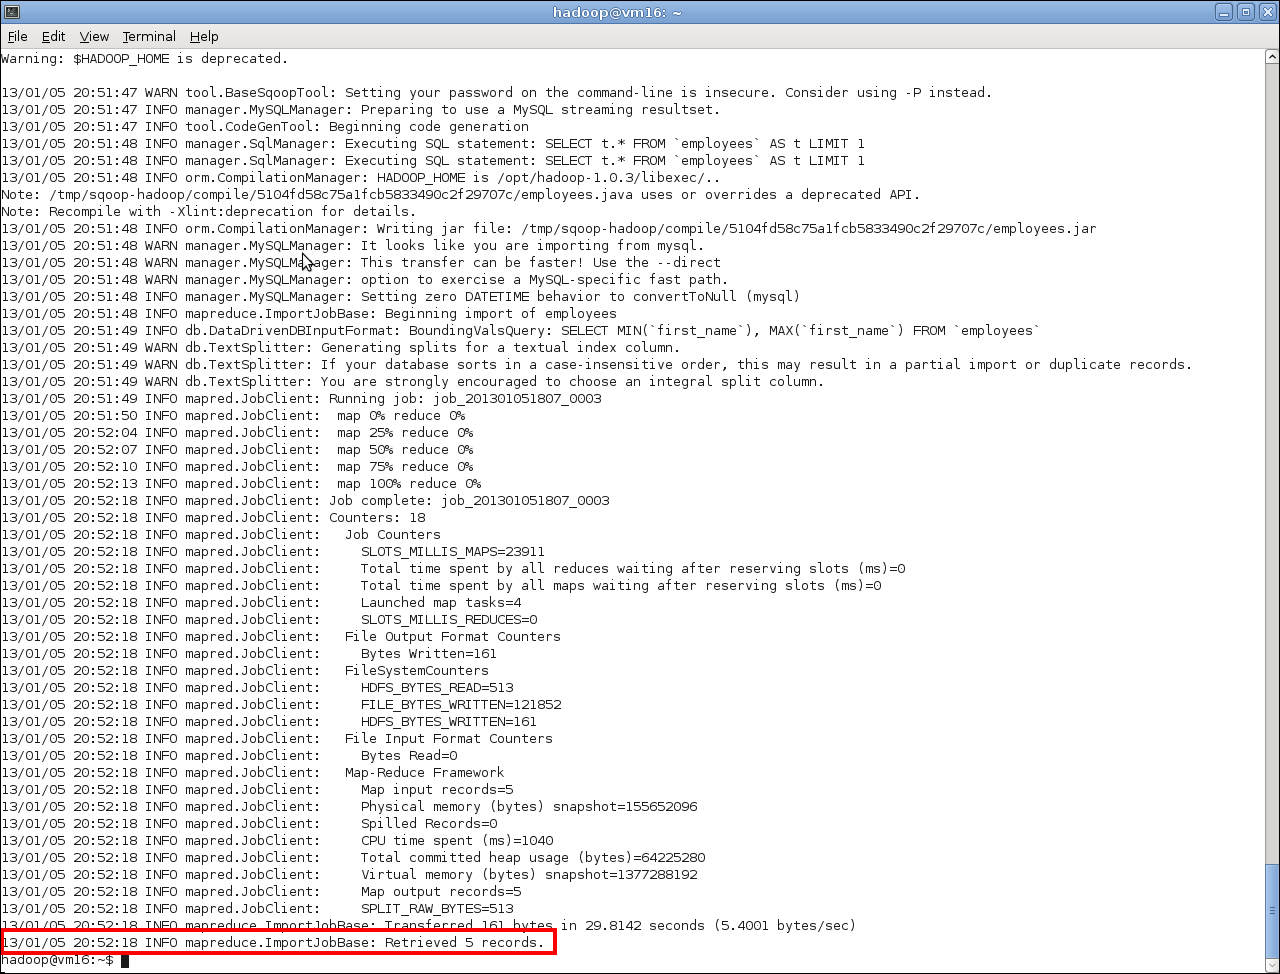Click 'SPLIT_RAW_BYTES=513' line
1280x974 pixels.
257,909
